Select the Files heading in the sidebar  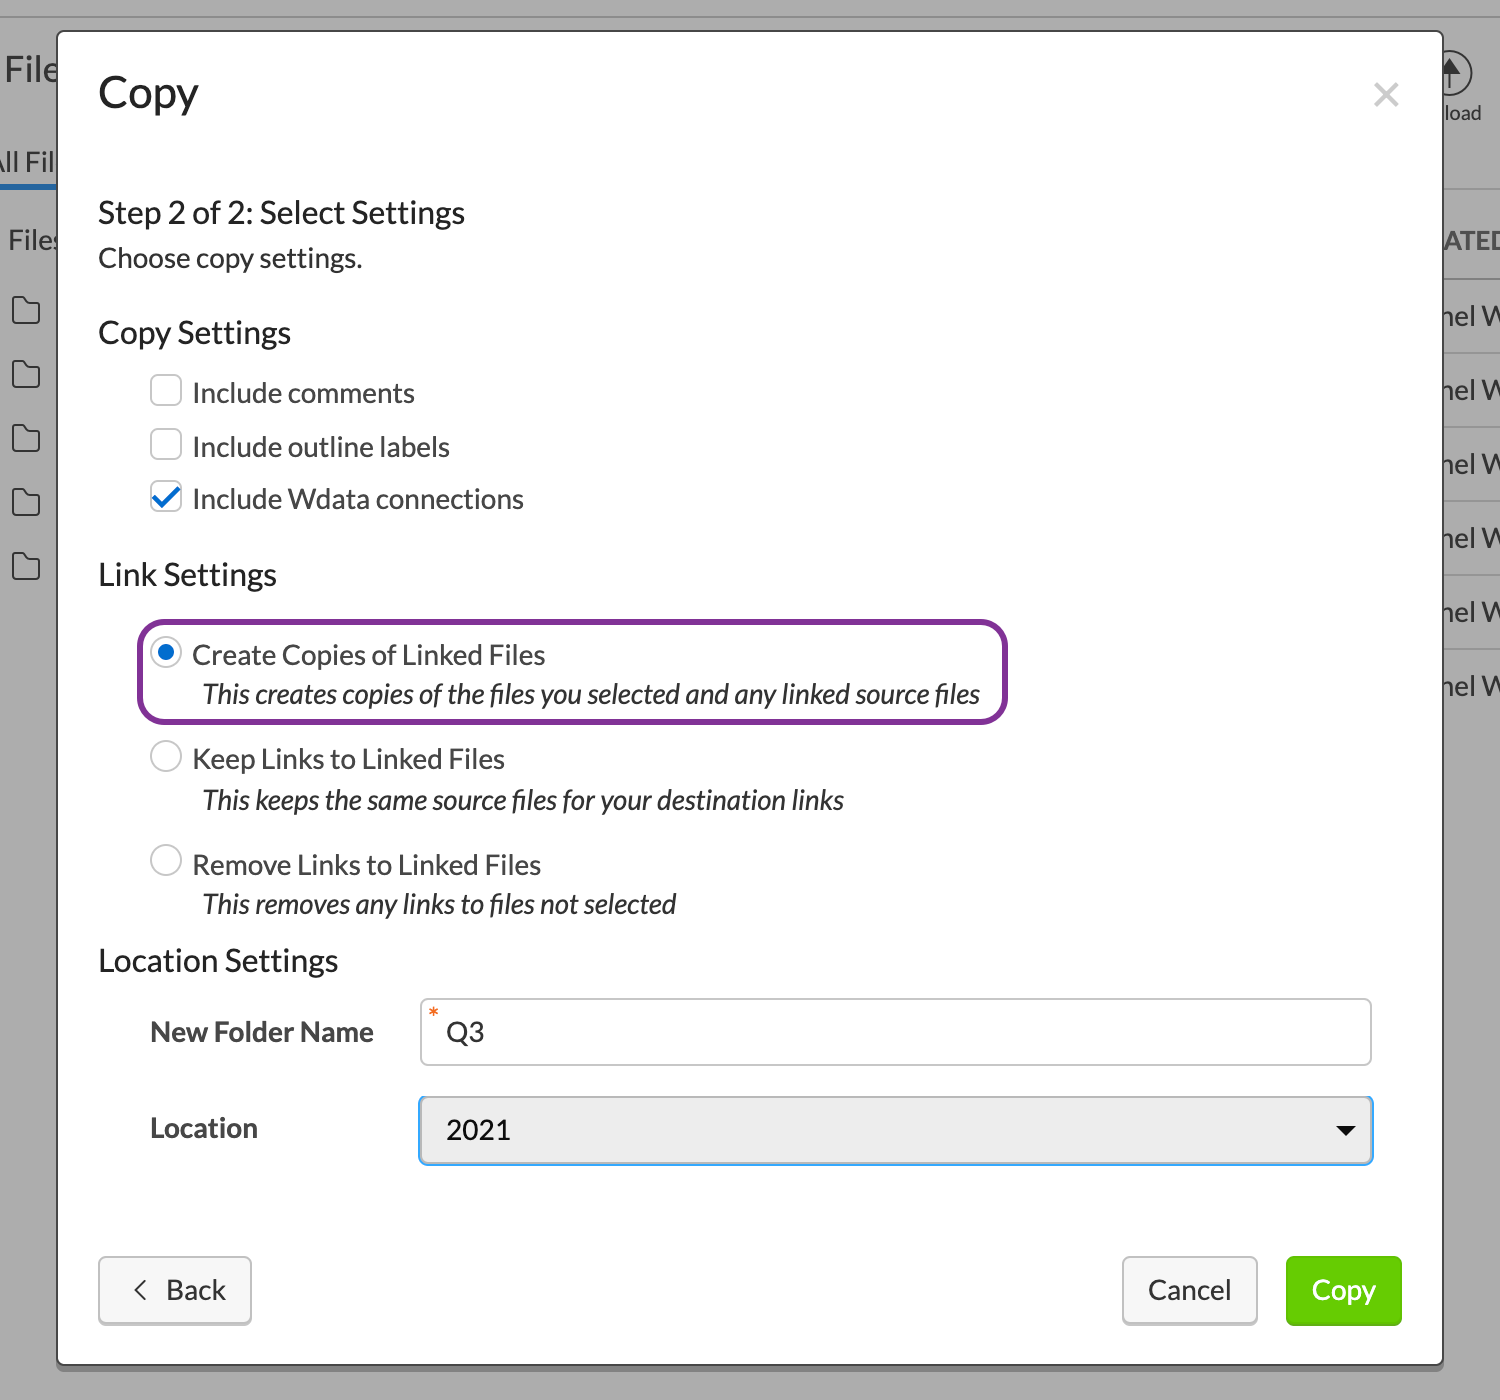30,240
